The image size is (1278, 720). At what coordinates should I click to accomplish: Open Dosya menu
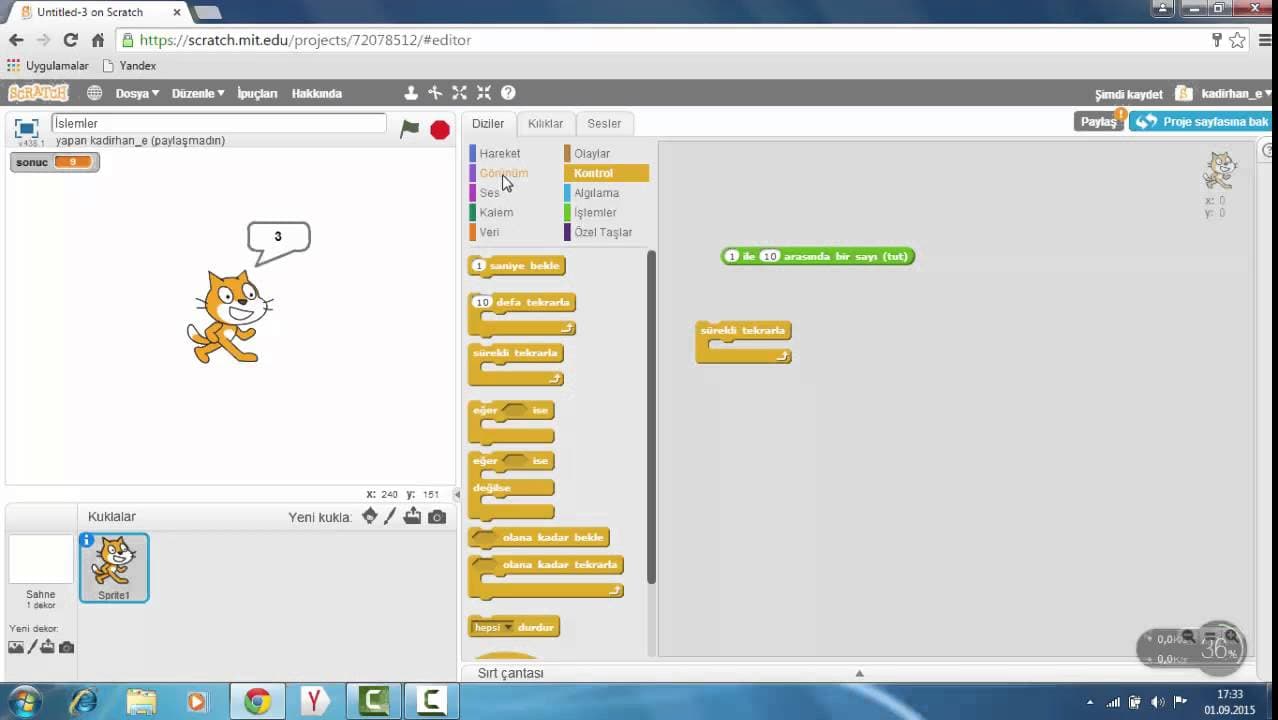point(137,93)
